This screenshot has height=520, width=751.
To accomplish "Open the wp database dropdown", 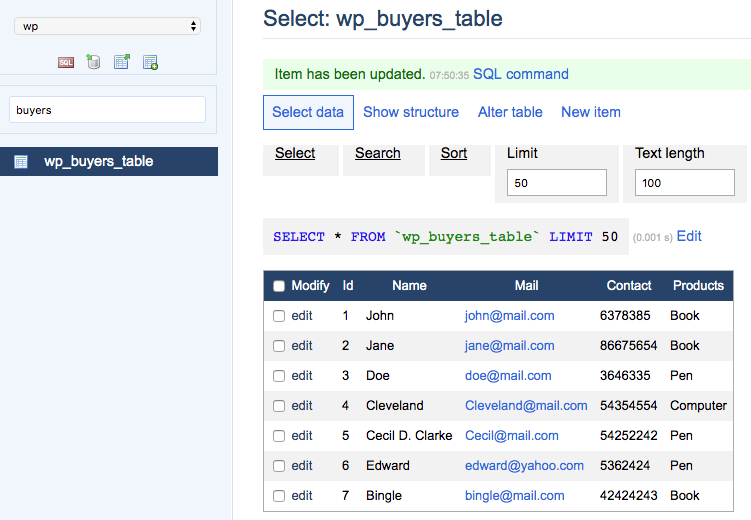I will pyautogui.click(x=107, y=26).
